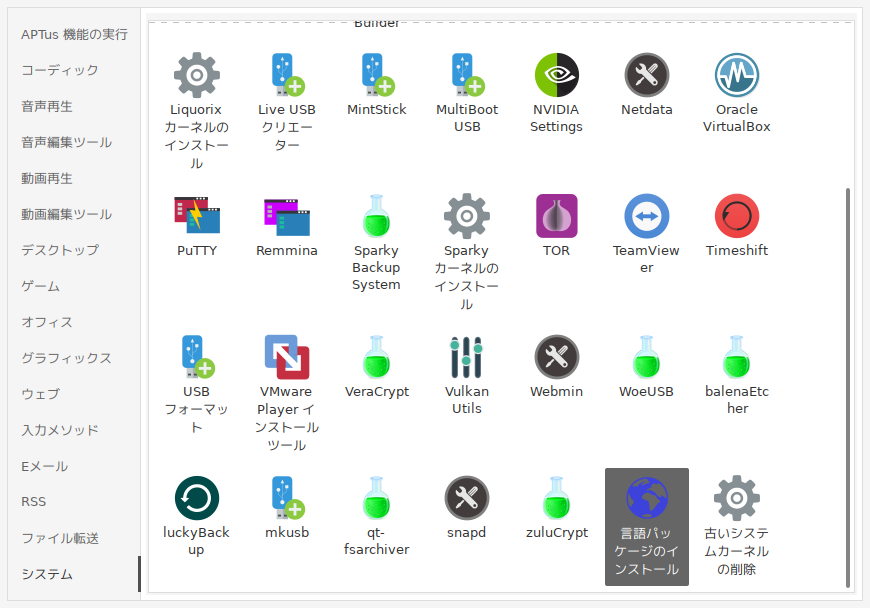Select MultiBoot USB icon

[x=467, y=75]
